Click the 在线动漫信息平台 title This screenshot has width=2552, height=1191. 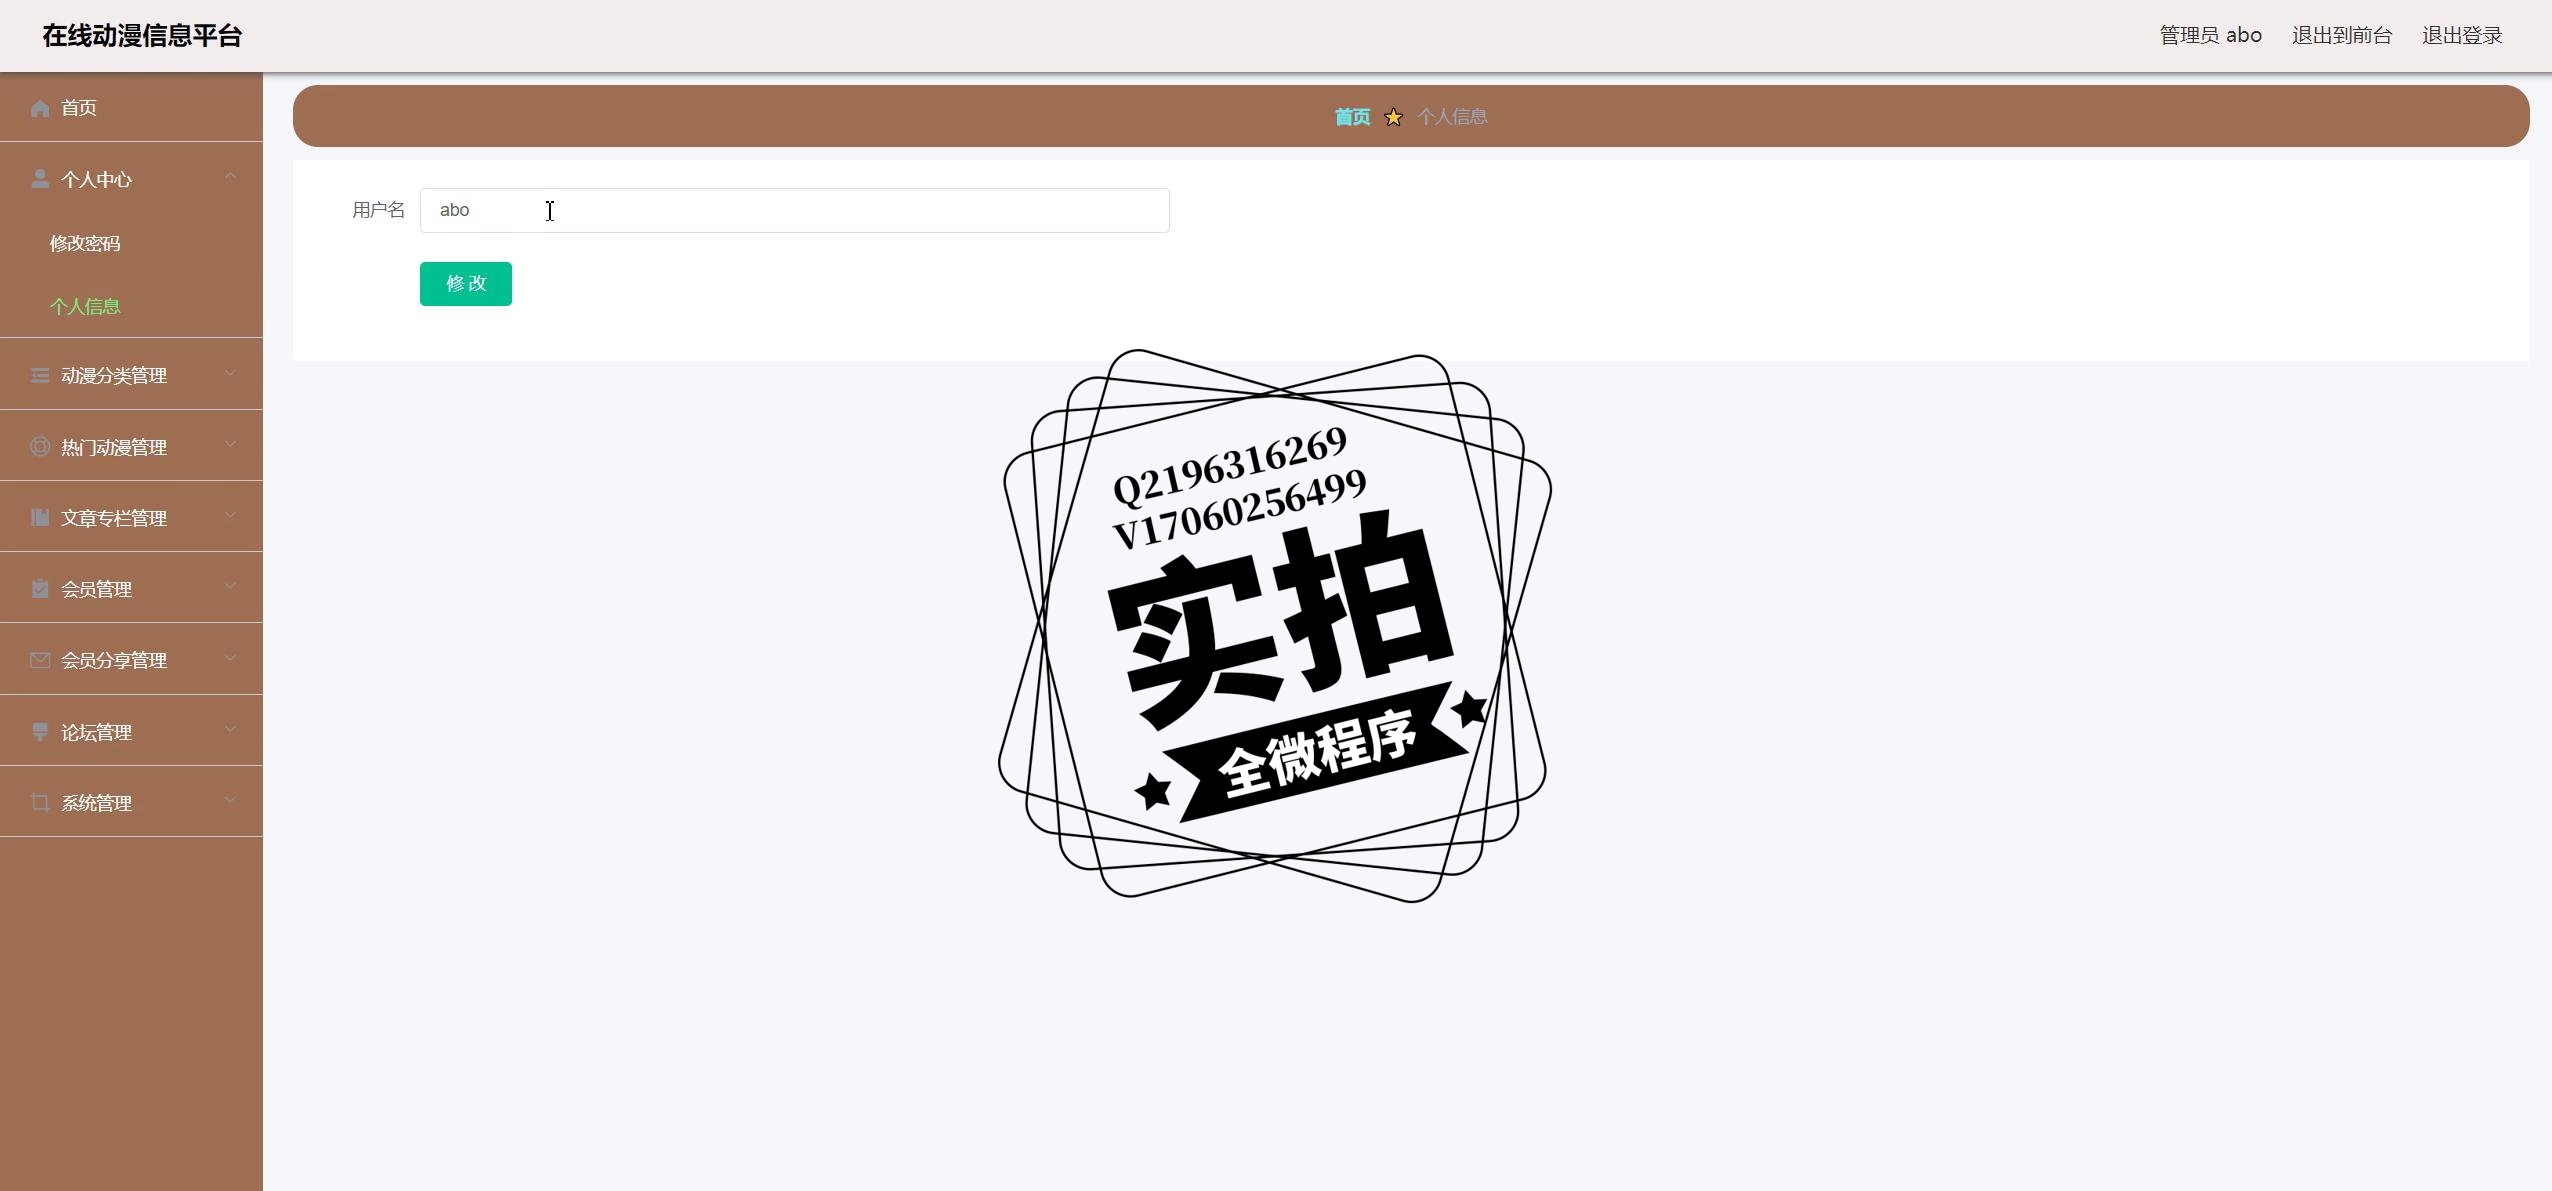(x=142, y=36)
